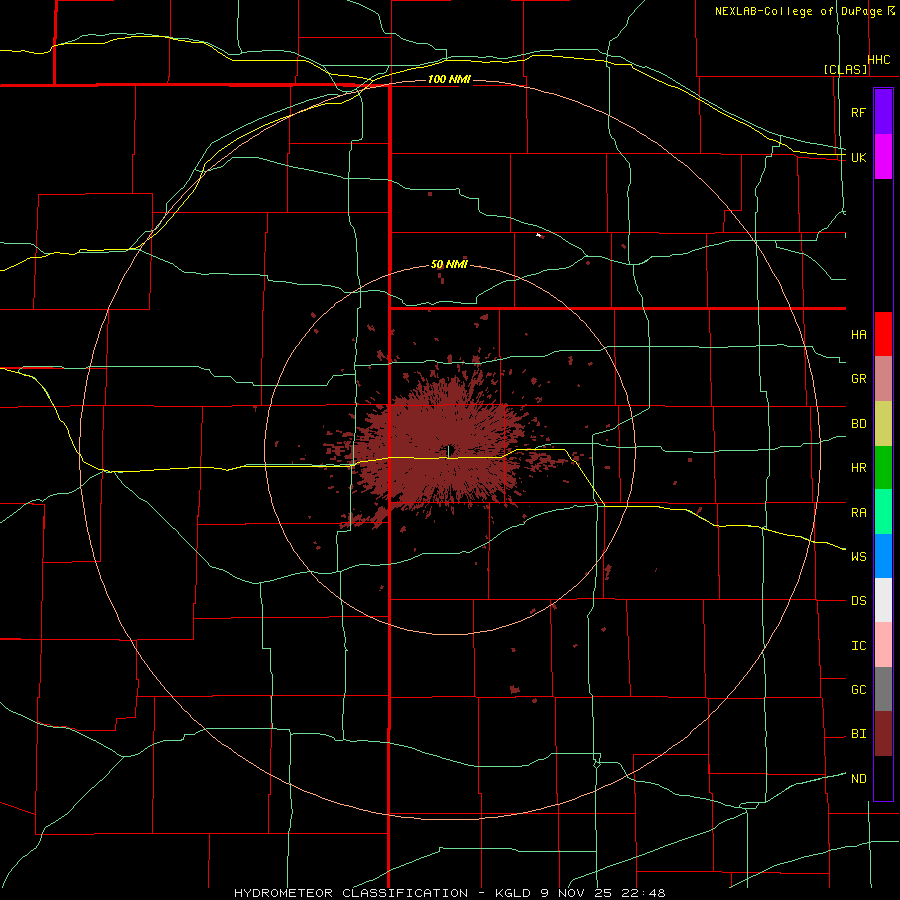Click the white DS legend swatch
Screen dimensions: 900x900
coord(883,600)
